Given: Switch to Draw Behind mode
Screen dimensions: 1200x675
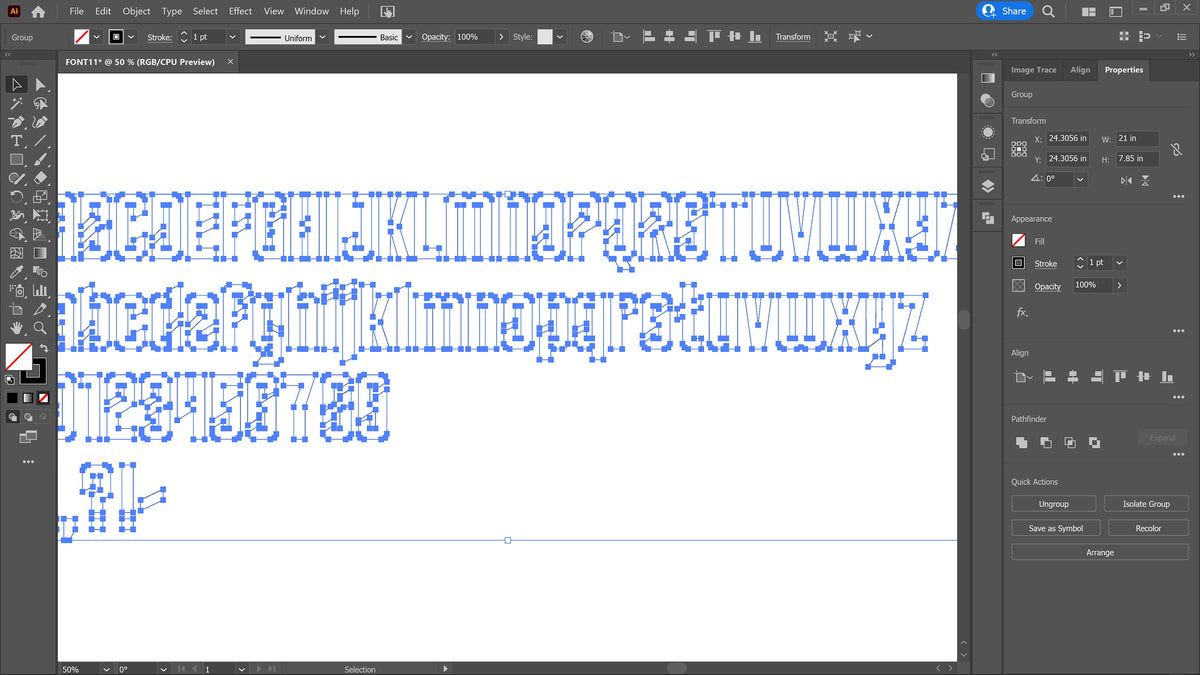Looking at the screenshot, I should pyautogui.click(x=28, y=416).
